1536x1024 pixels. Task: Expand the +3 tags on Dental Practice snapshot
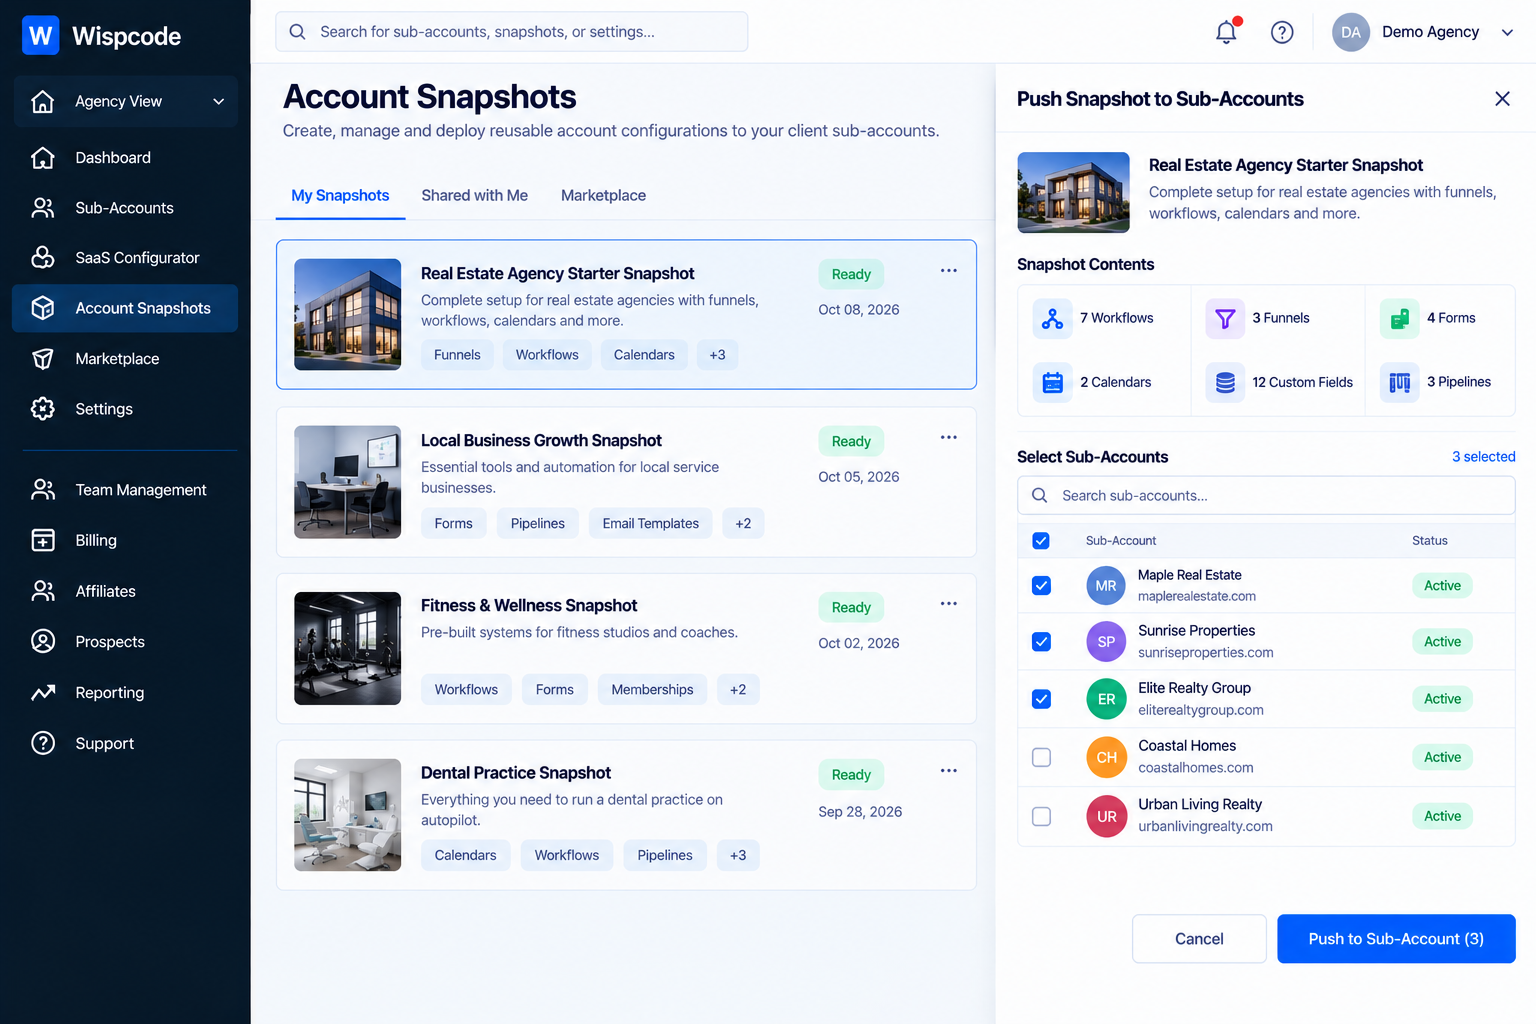pos(738,856)
